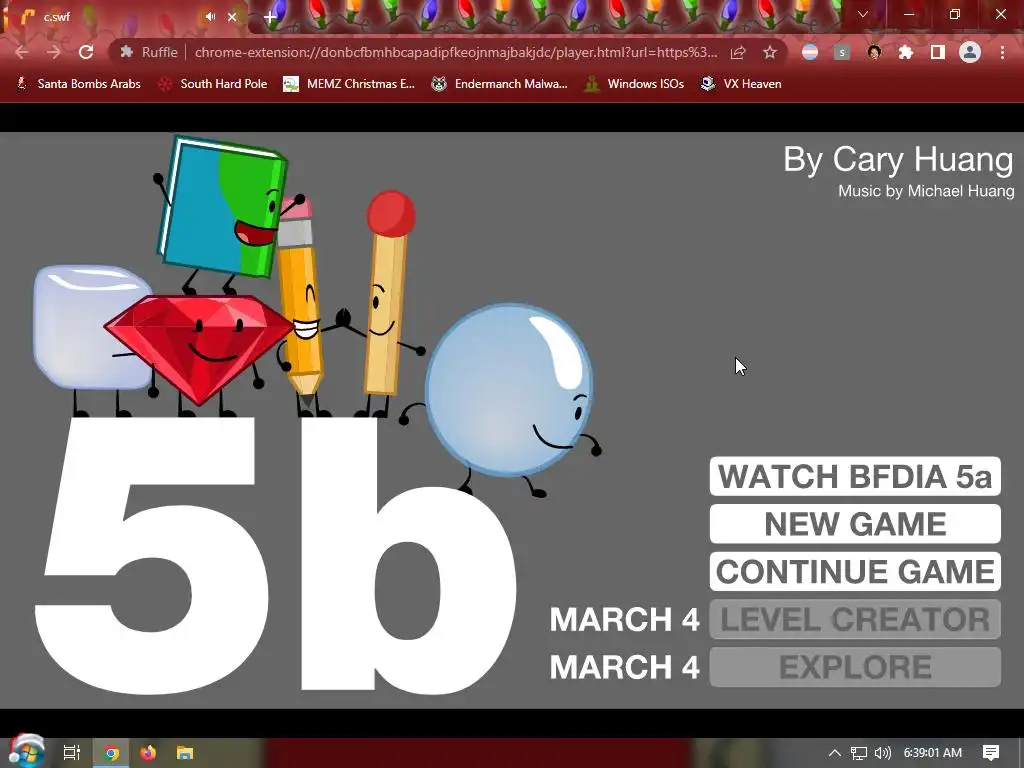The width and height of the screenshot is (1024, 768).
Task: Click the gray S extension icon
Action: [x=842, y=52]
